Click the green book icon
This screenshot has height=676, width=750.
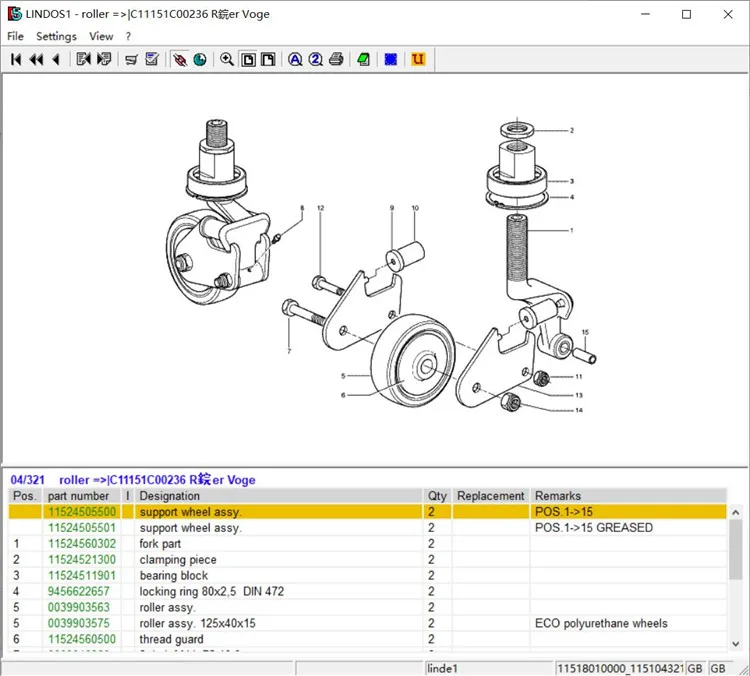click(364, 60)
